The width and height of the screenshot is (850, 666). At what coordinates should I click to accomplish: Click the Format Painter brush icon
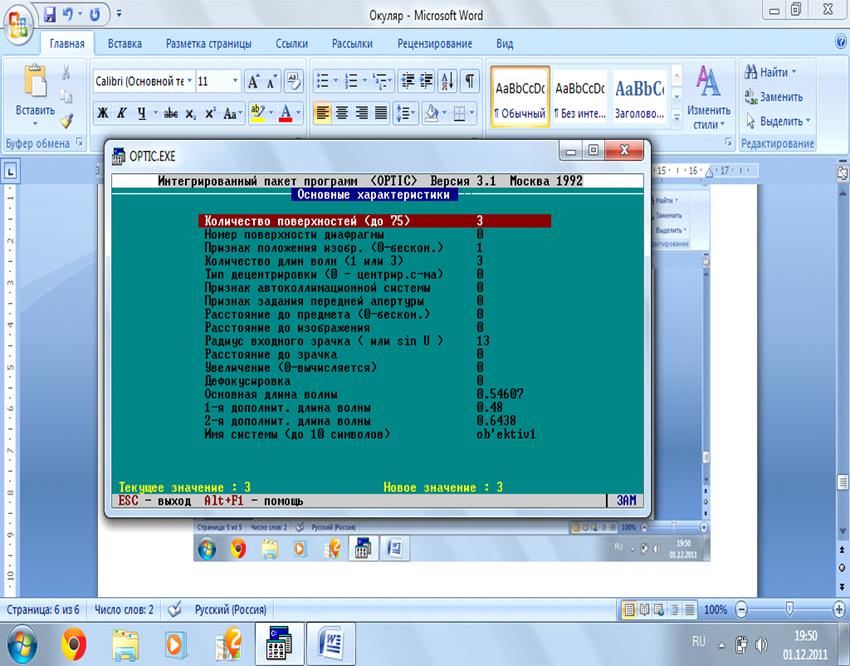pos(66,121)
